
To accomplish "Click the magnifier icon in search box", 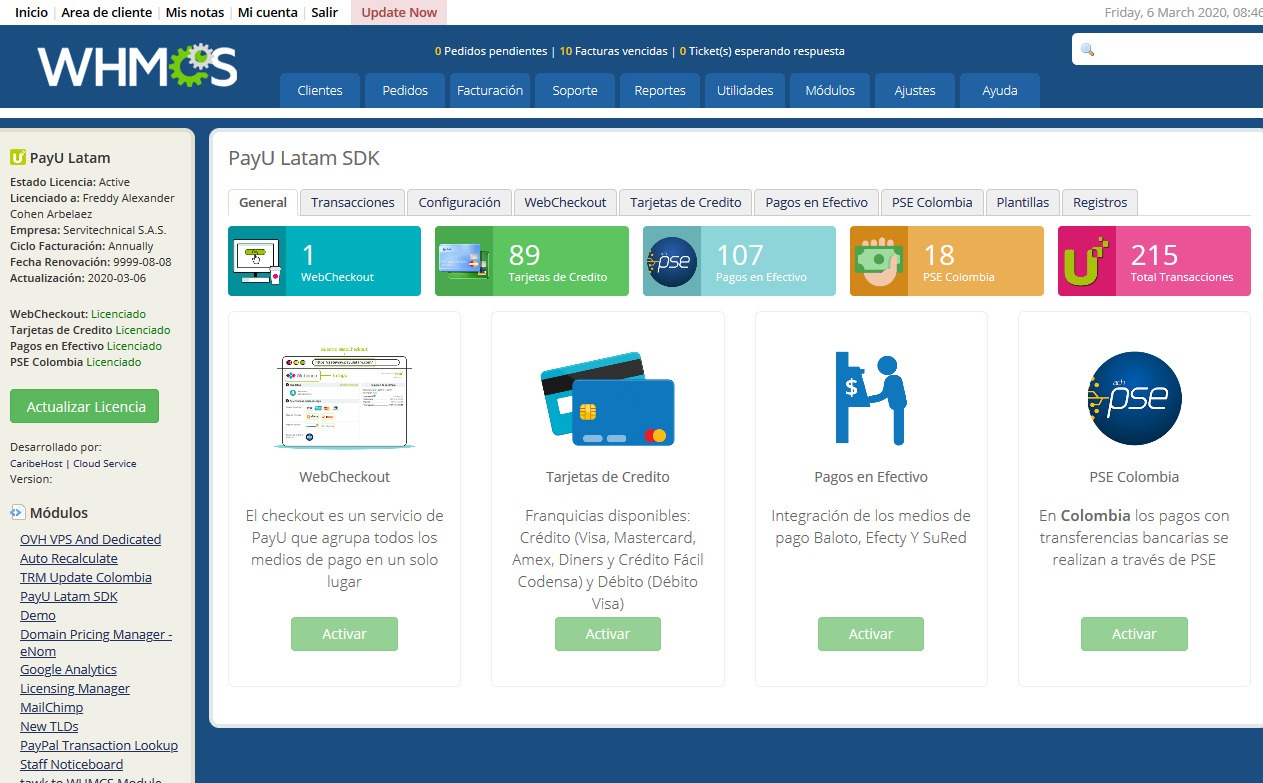I will click(1088, 49).
